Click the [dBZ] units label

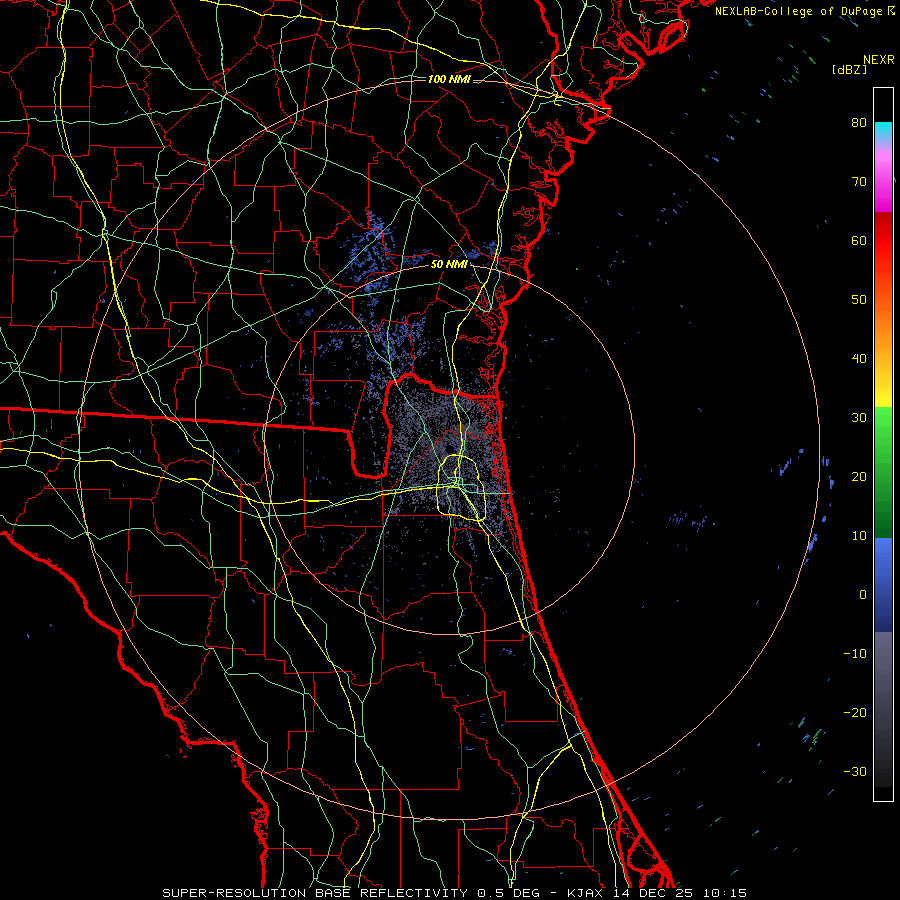(849, 69)
